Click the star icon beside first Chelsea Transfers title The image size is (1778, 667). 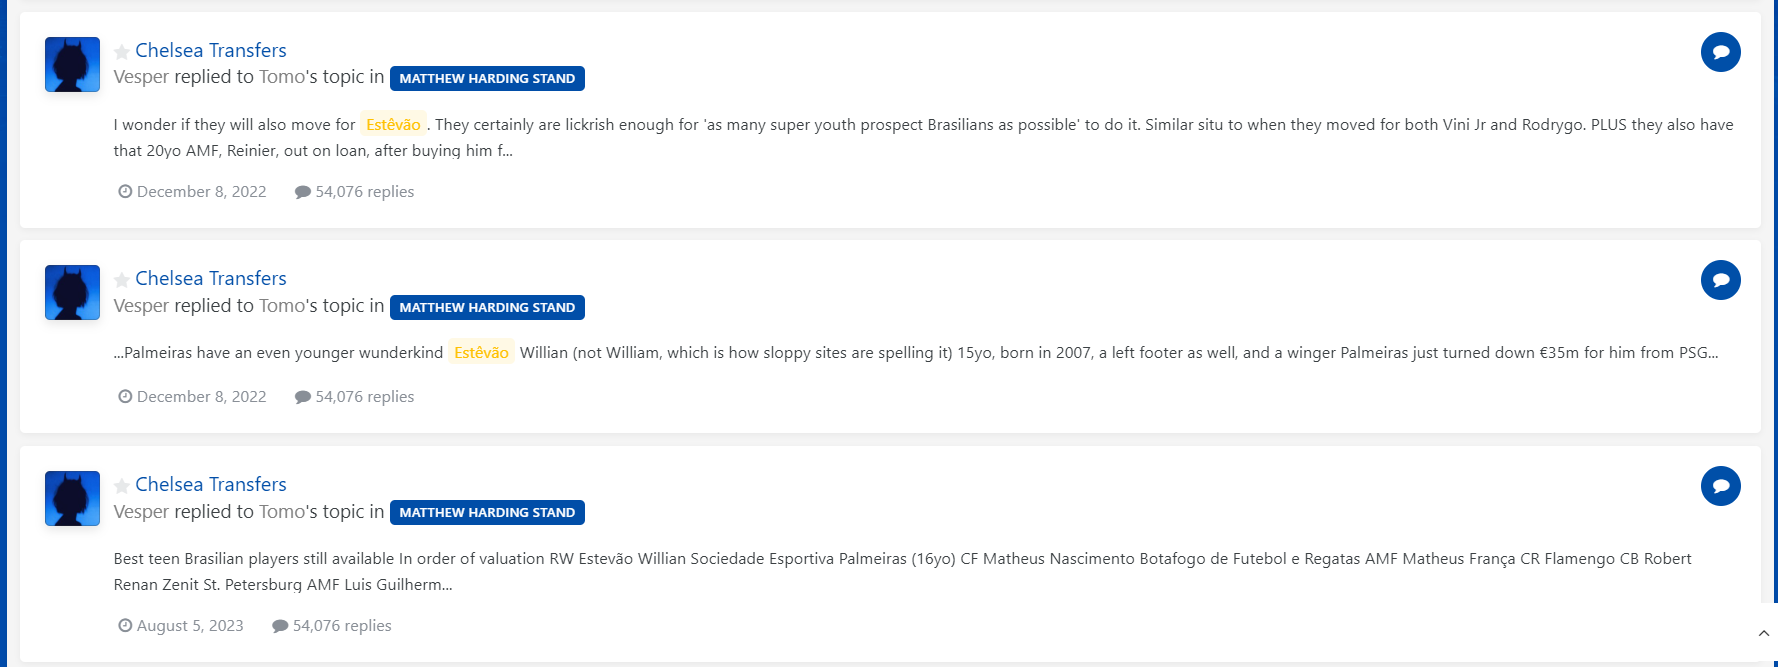122,52
